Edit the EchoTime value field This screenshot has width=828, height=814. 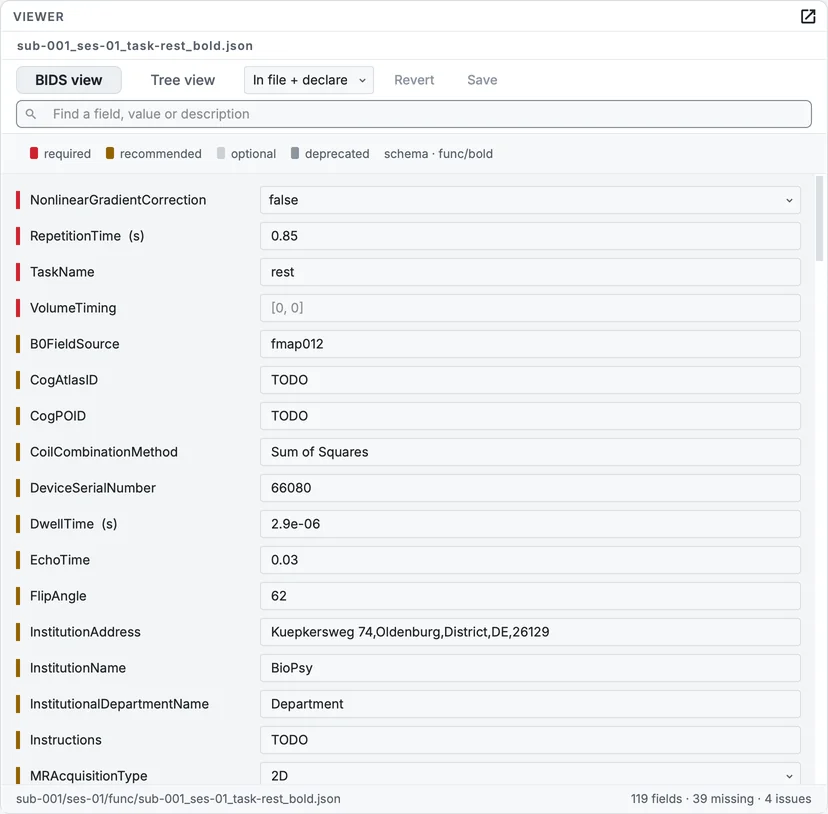(x=530, y=559)
